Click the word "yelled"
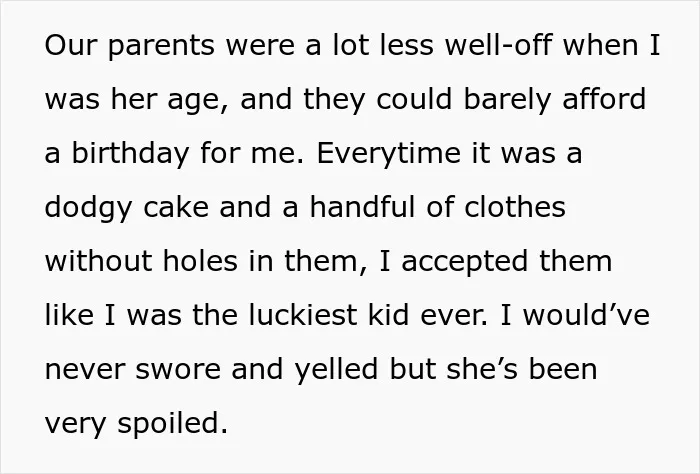700x474 pixels. point(336,371)
